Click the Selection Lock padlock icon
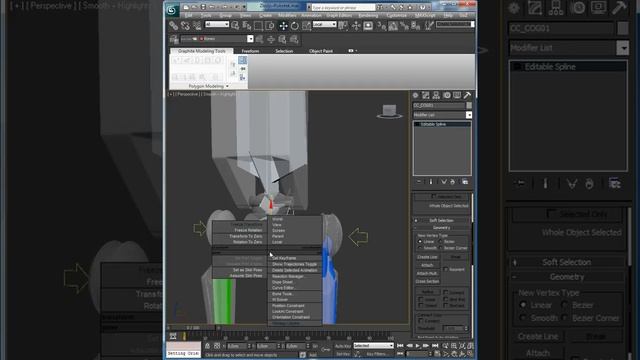The height and width of the screenshot is (360, 640). pyautogui.click(x=207, y=346)
